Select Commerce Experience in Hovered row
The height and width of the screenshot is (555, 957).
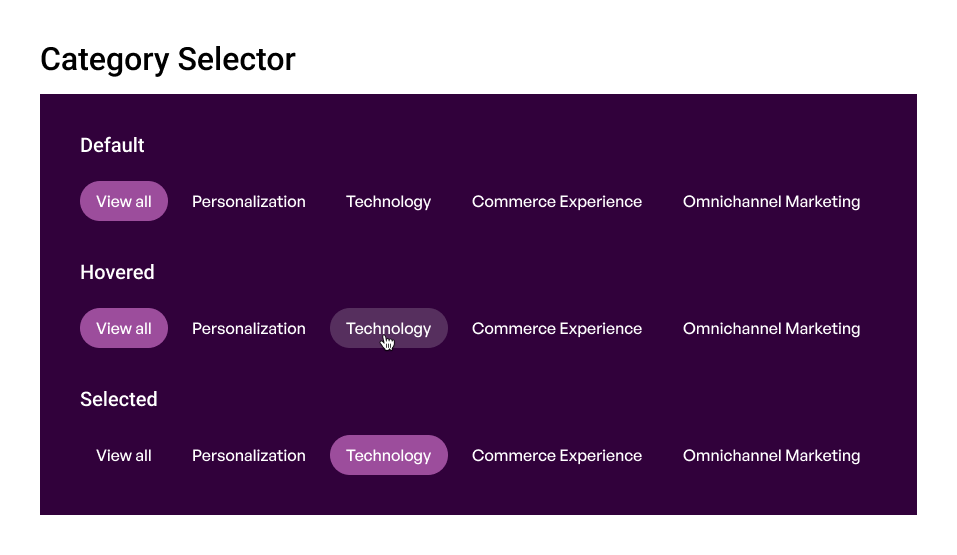[x=557, y=328]
